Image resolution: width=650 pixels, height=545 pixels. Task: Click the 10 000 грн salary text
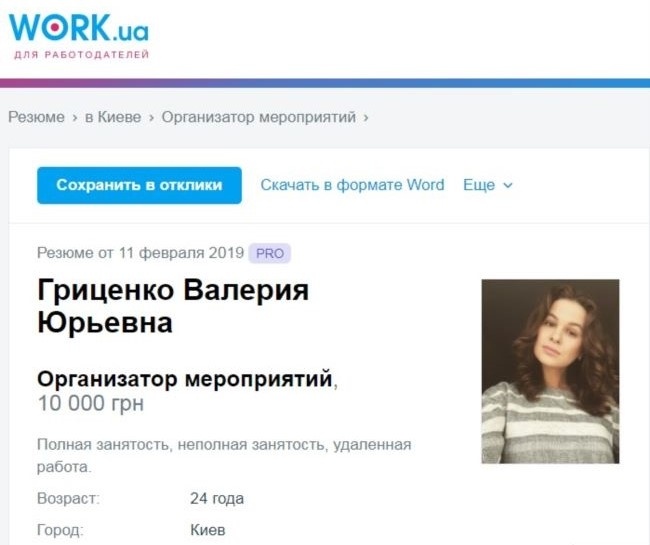tap(91, 403)
